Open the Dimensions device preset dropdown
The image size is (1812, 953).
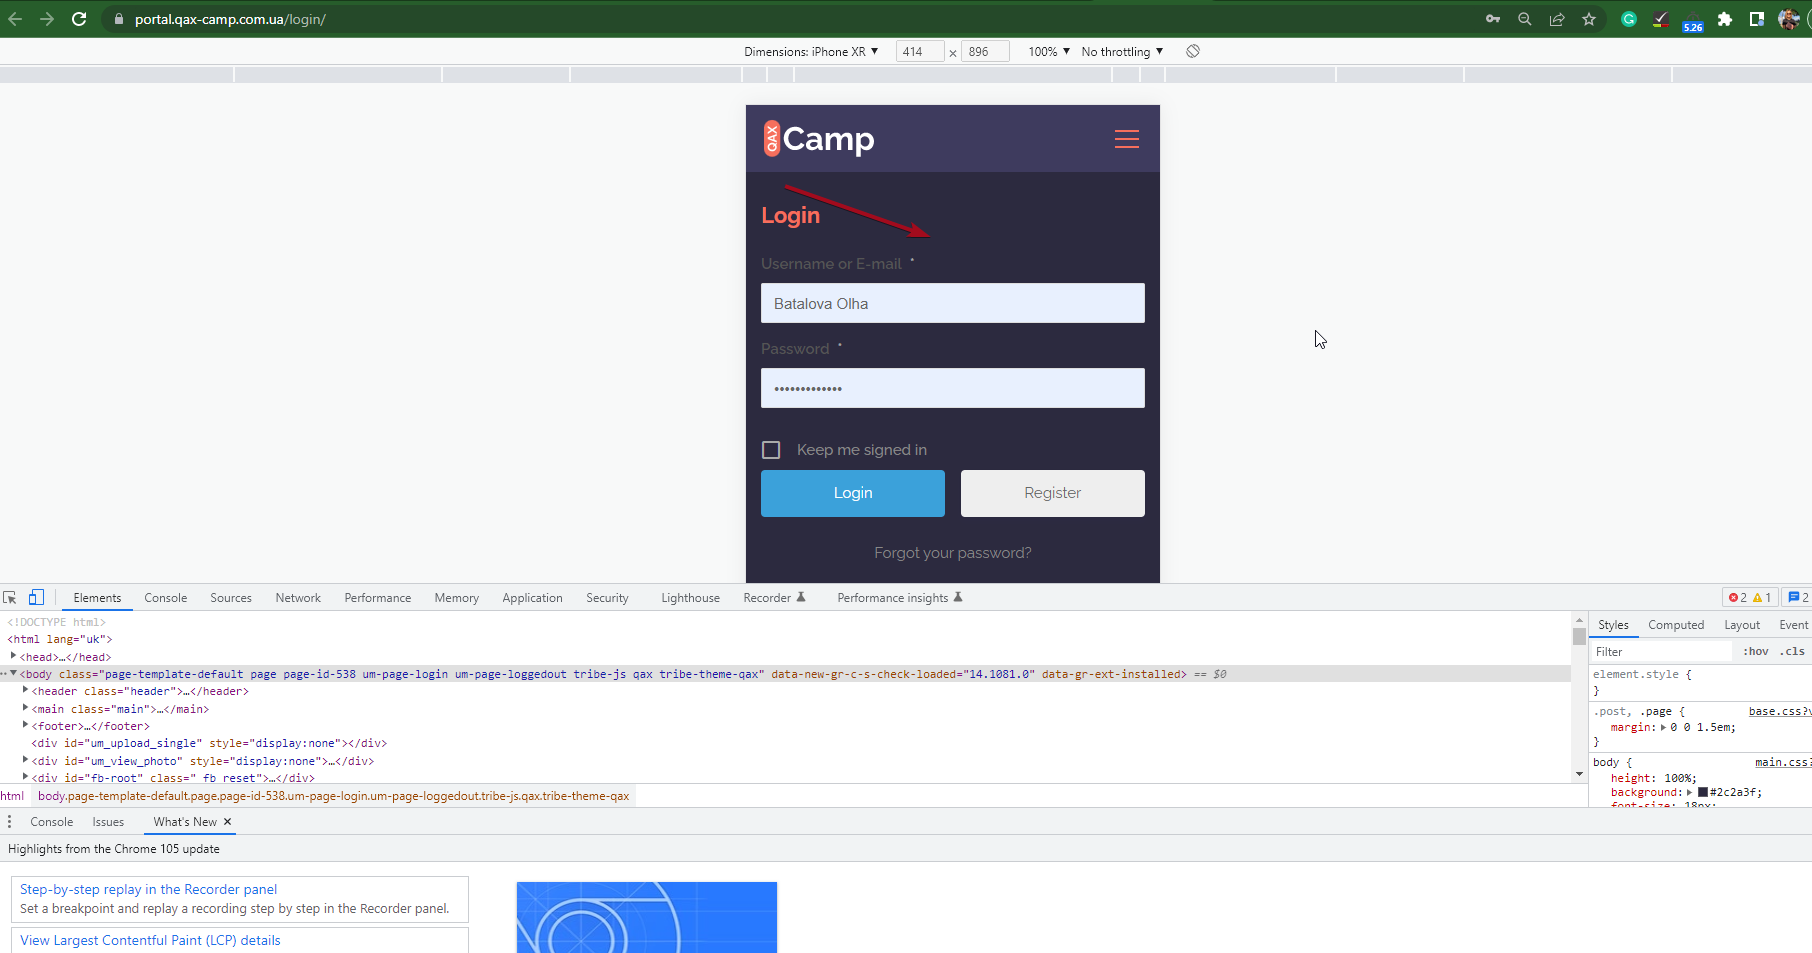(x=812, y=51)
